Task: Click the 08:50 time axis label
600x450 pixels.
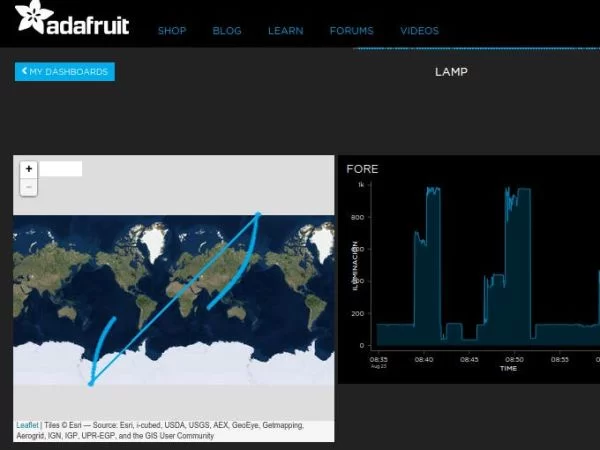Action: [513, 359]
